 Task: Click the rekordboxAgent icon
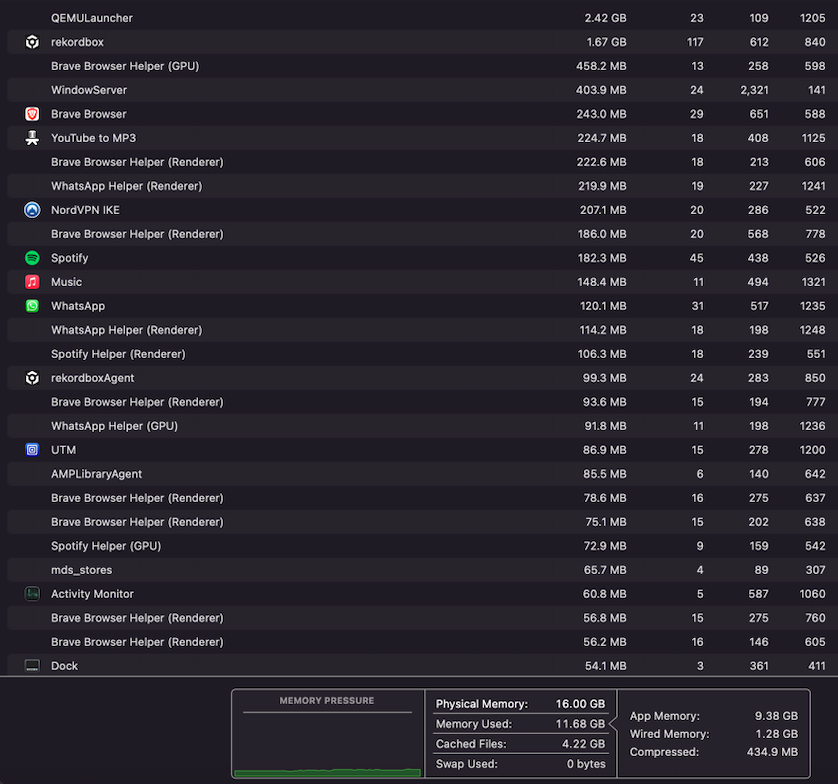(x=32, y=378)
